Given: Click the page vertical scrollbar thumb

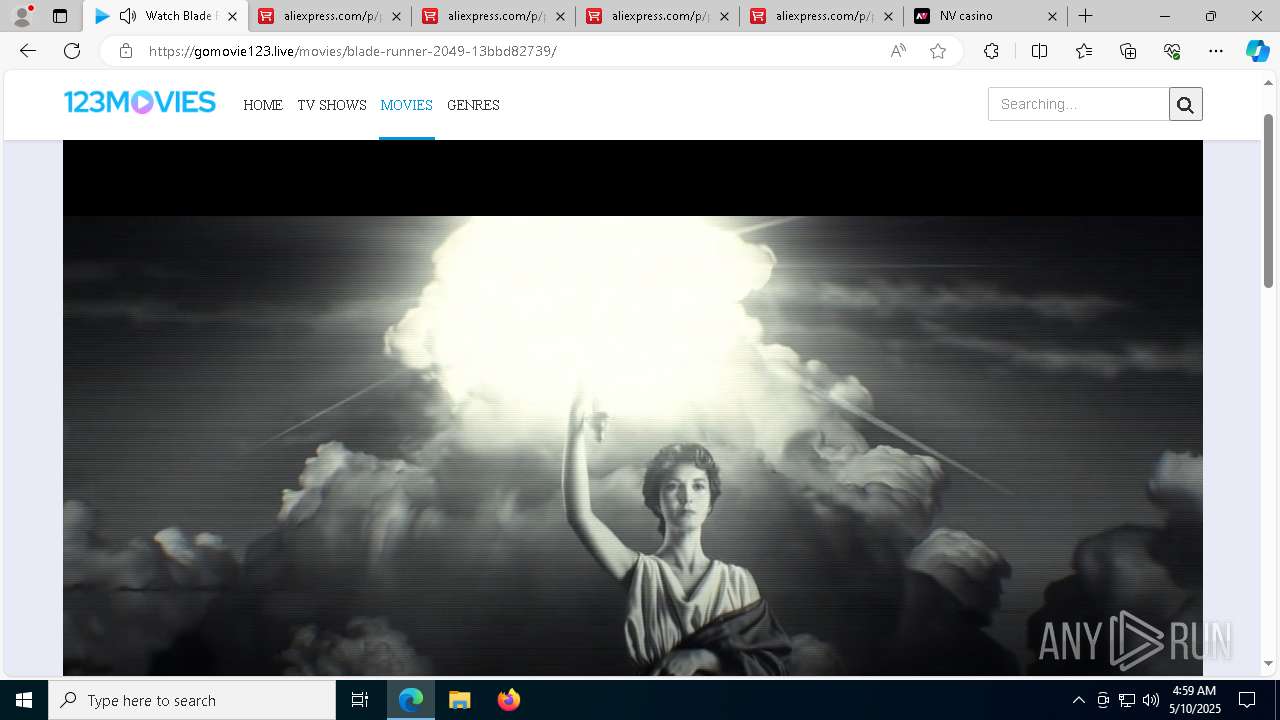Looking at the screenshot, I should click(x=1269, y=200).
